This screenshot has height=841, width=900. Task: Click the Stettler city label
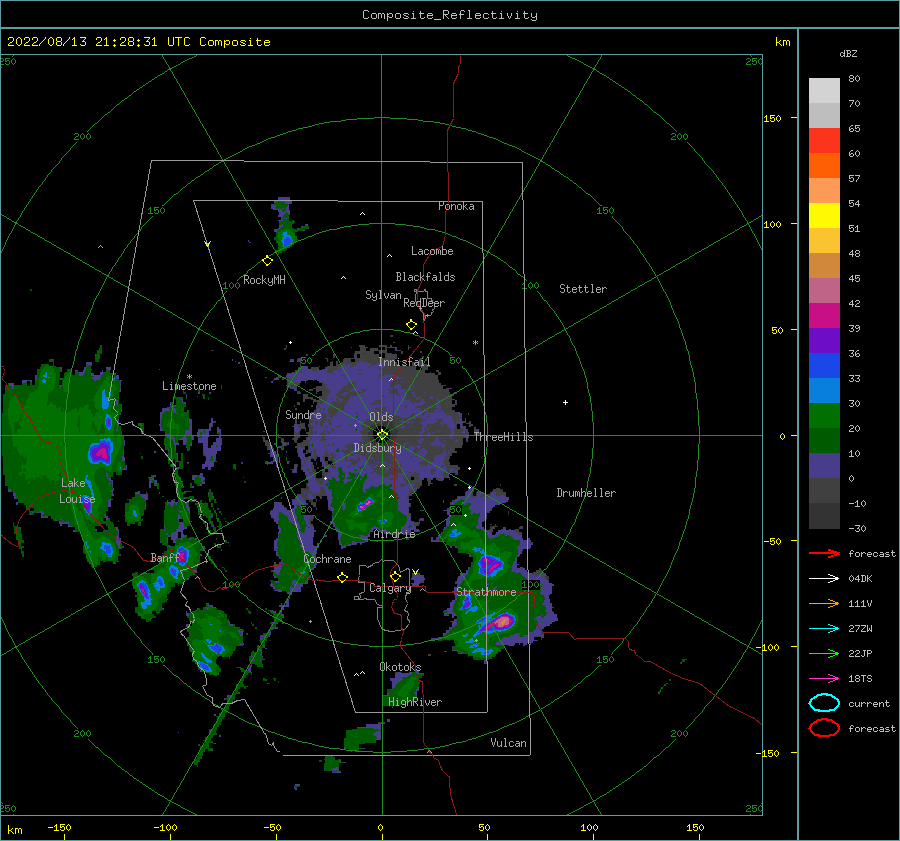tap(583, 289)
